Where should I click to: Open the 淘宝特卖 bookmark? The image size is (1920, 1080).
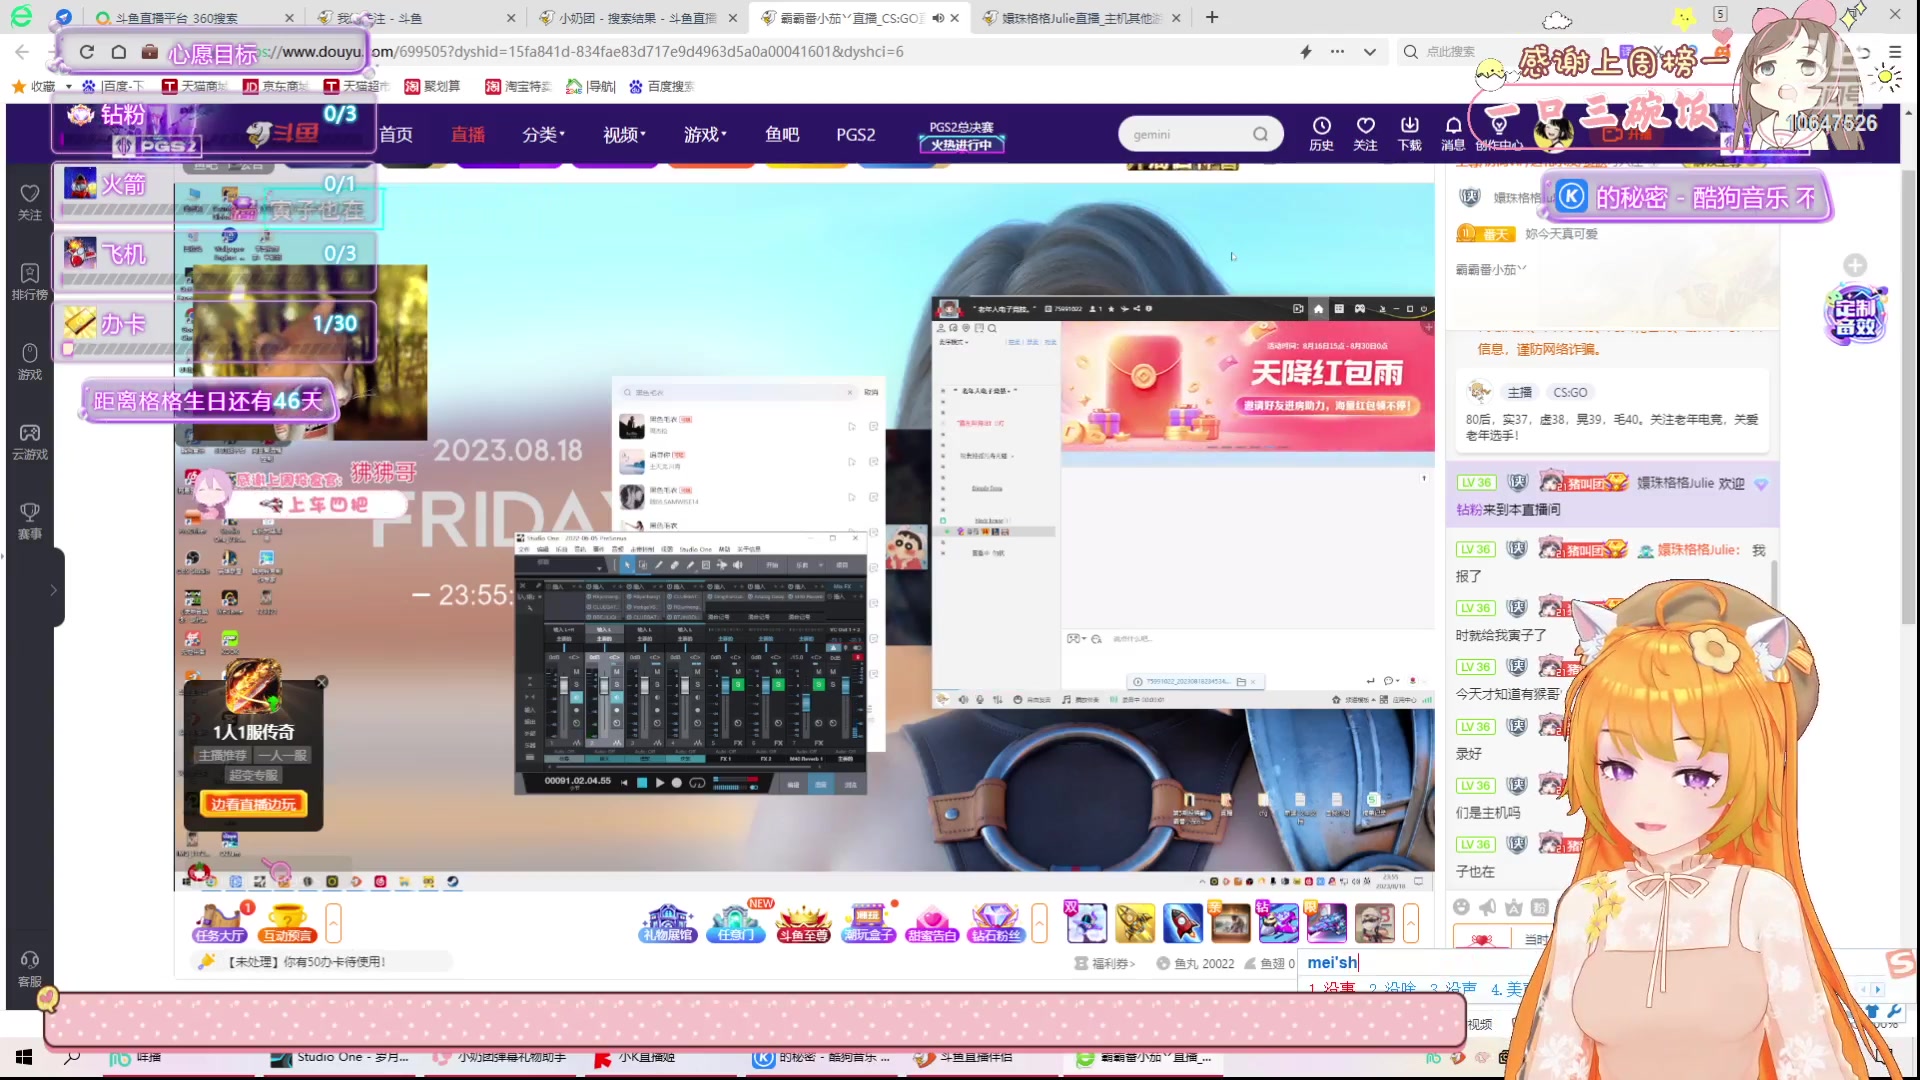point(518,87)
